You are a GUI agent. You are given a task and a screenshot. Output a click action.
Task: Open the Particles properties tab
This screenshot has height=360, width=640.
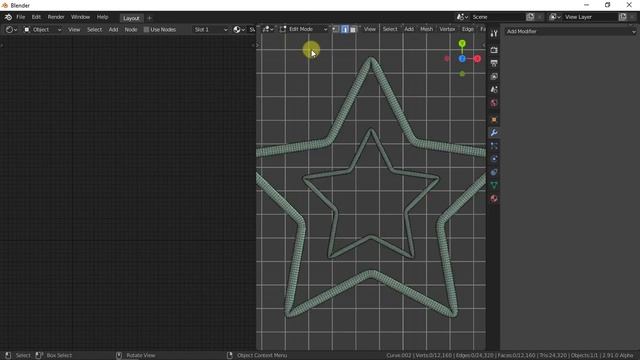pos(494,146)
